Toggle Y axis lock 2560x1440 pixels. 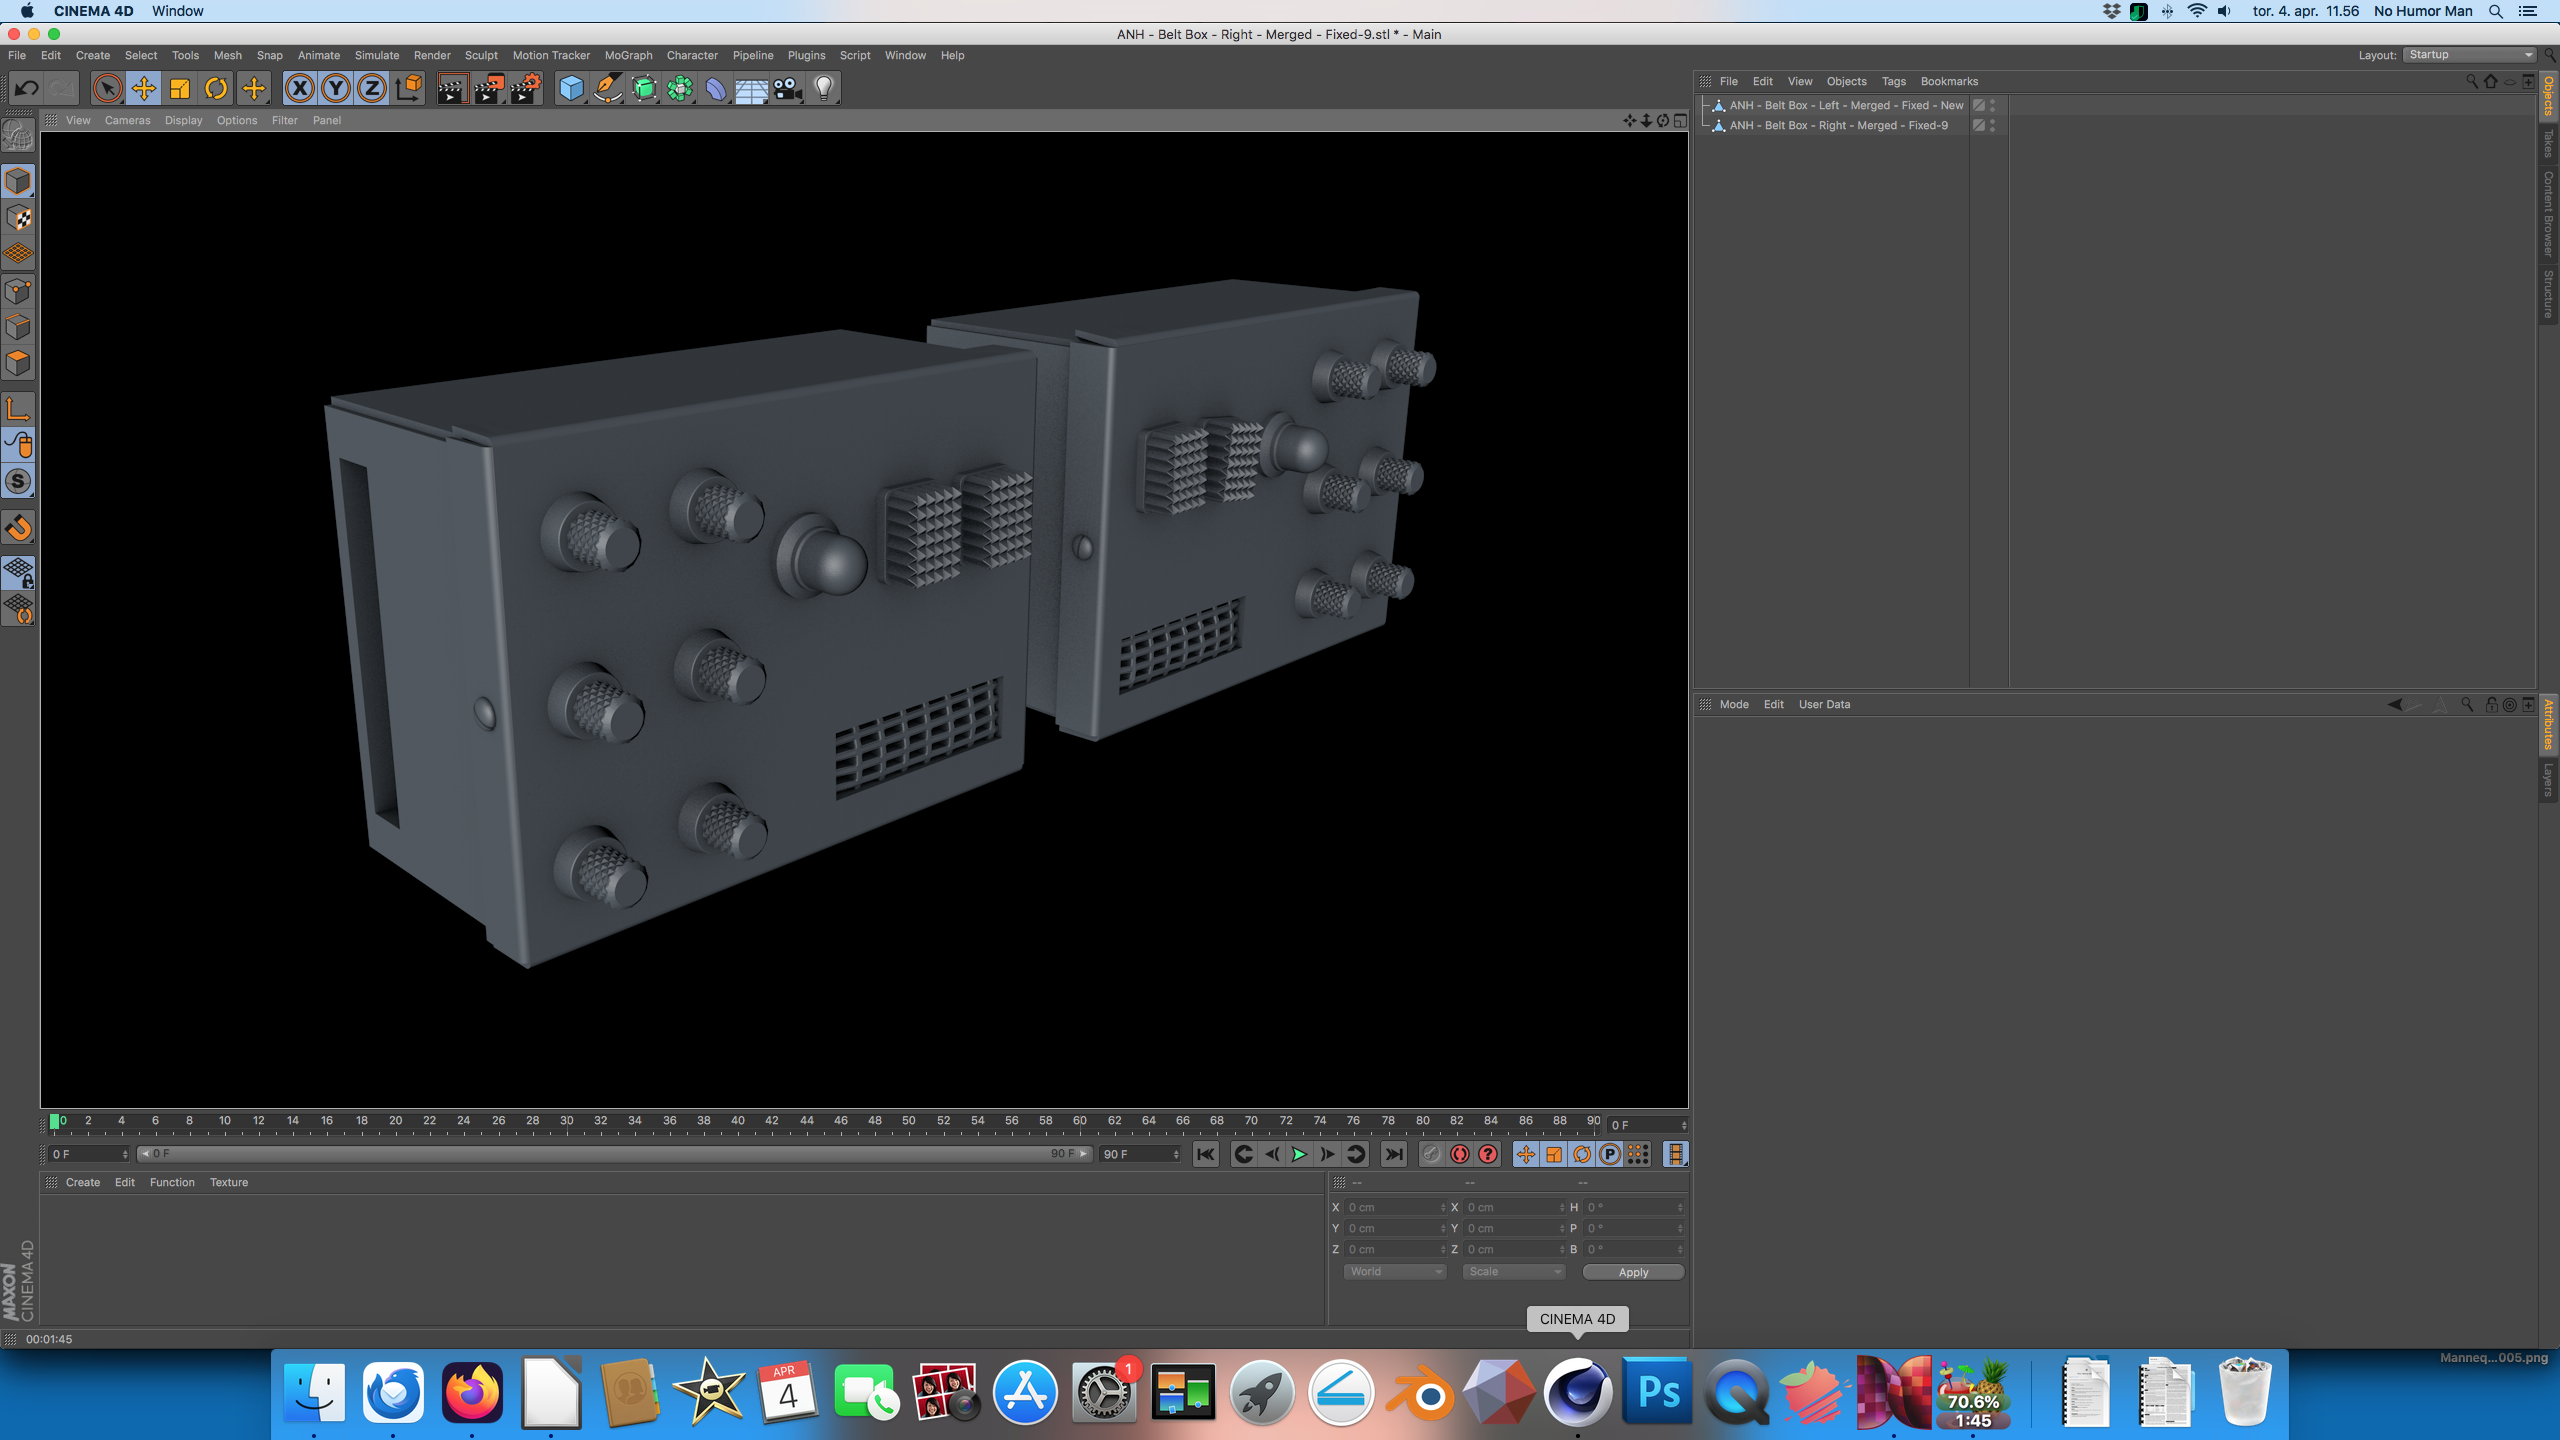click(336, 88)
